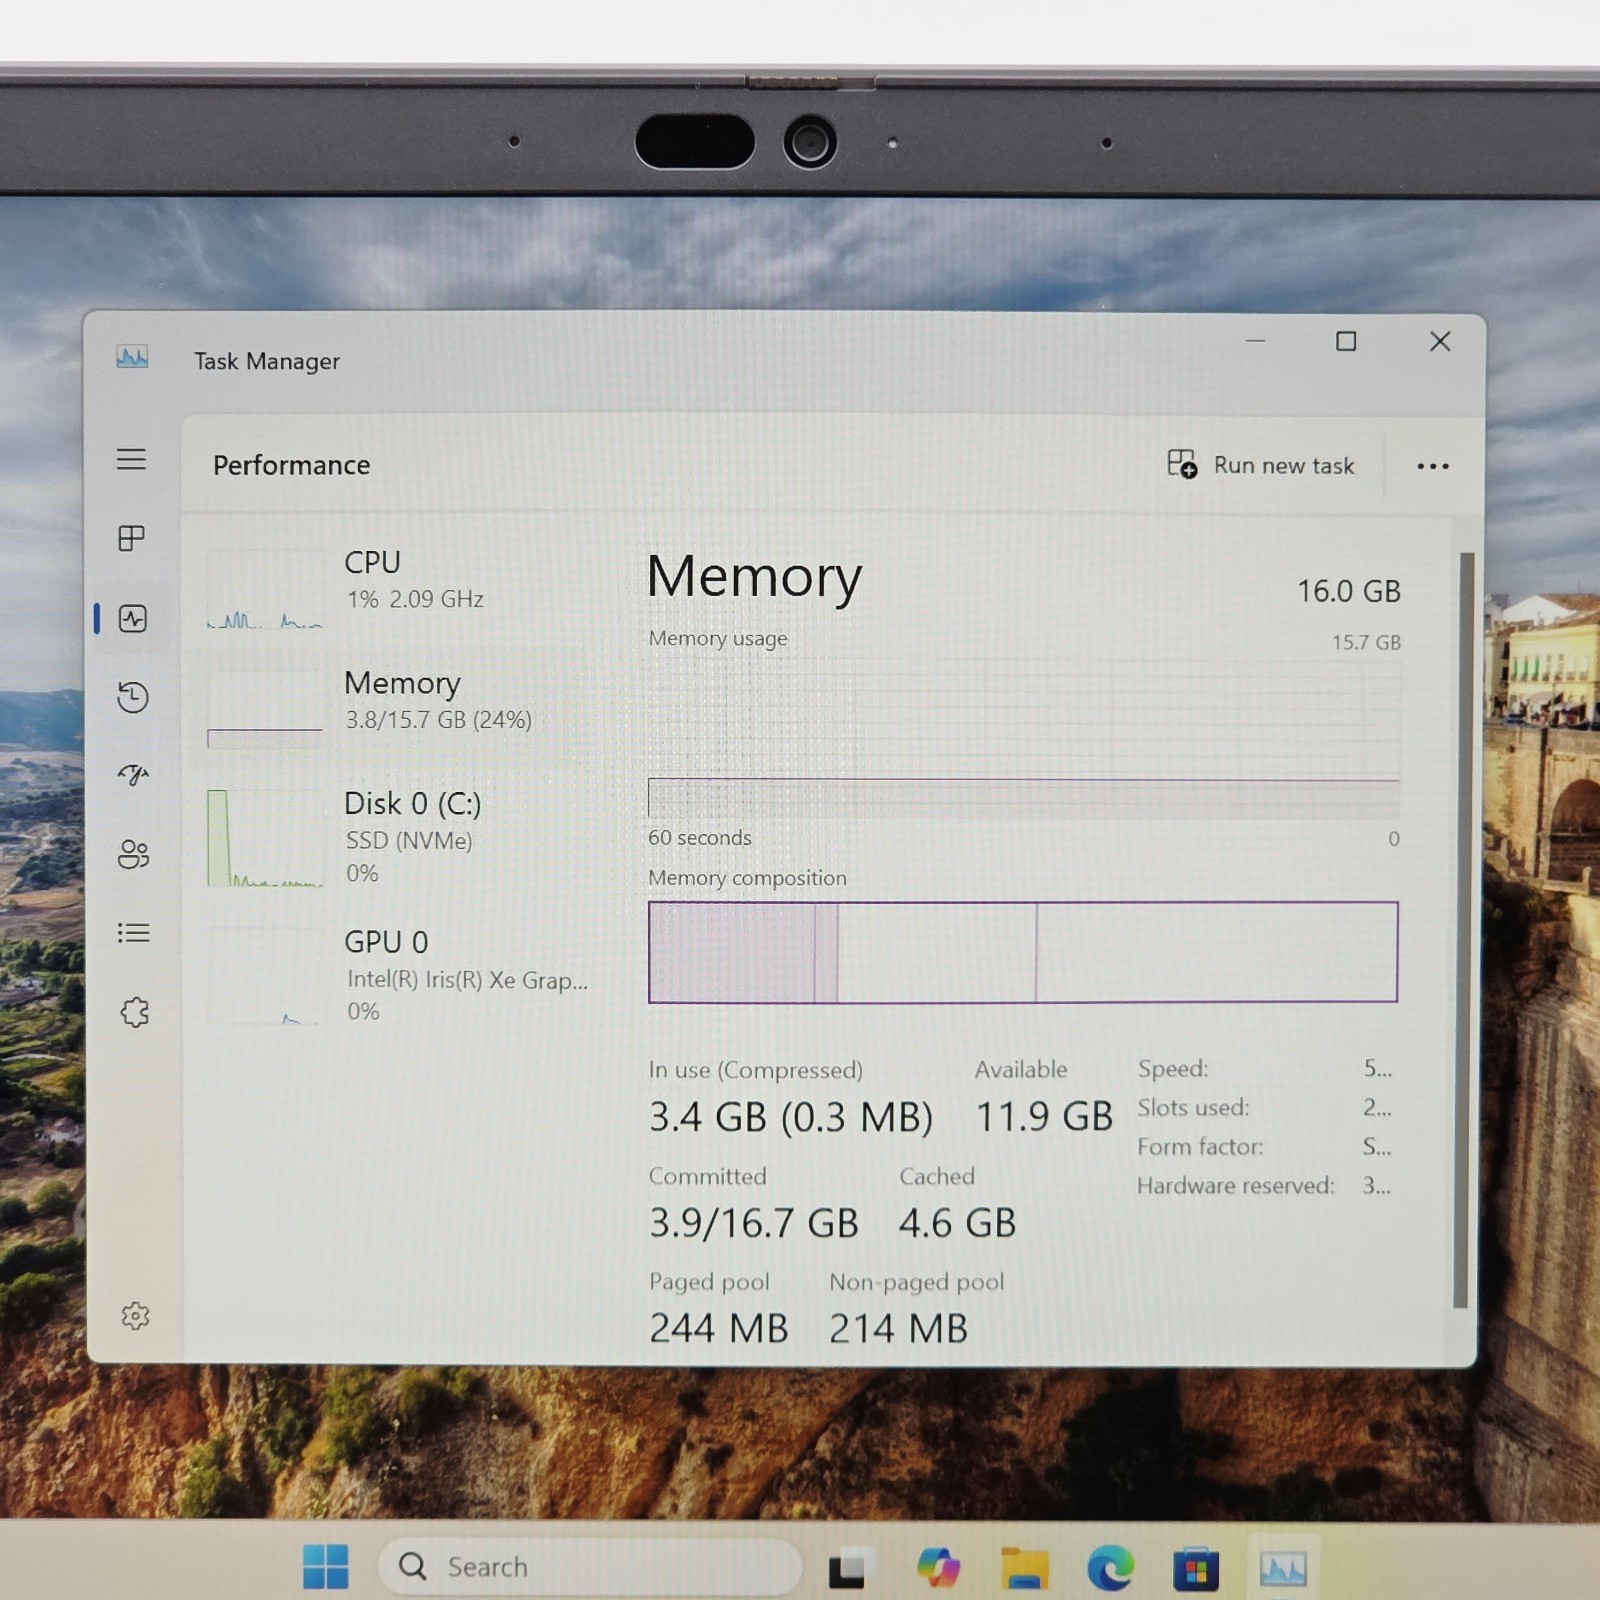
Task: Select GPU 0 Intel Iris Xe entry
Action: (x=400, y=975)
